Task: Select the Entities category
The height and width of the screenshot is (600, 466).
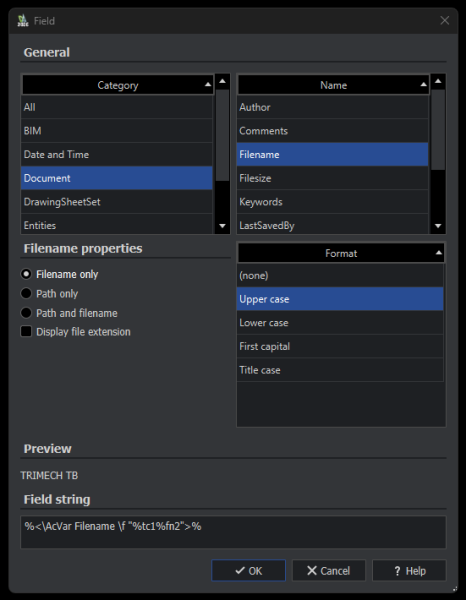Action: pos(117,225)
